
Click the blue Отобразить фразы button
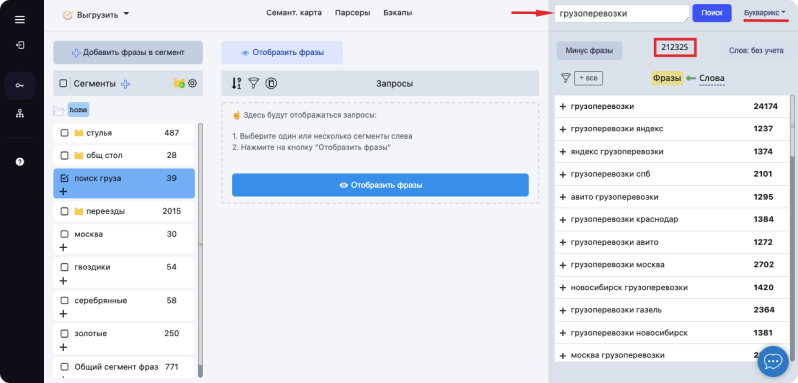tap(380, 185)
